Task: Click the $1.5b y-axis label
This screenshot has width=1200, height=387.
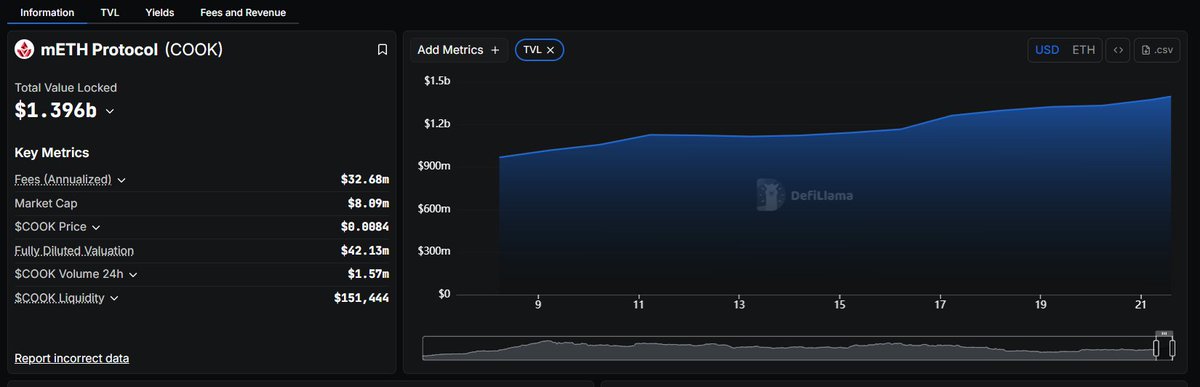Action: (437, 80)
